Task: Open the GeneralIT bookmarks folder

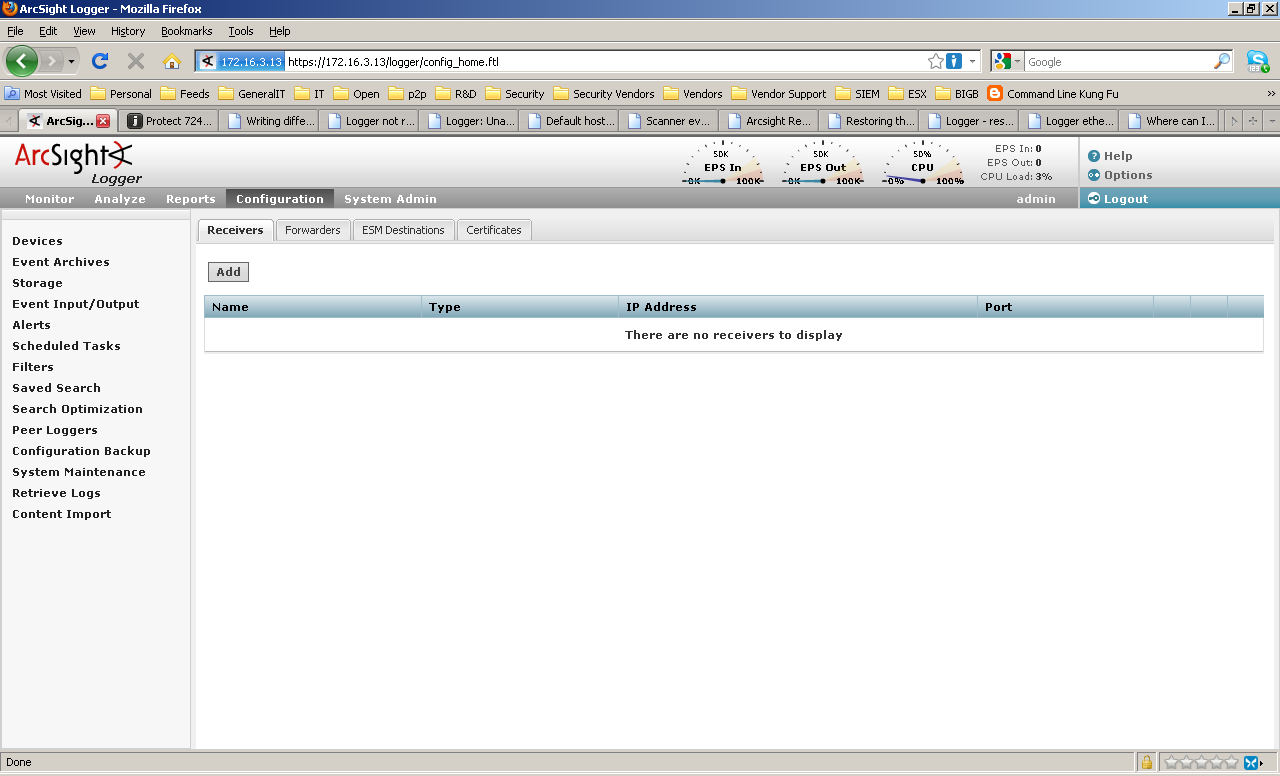Action: (x=251, y=94)
